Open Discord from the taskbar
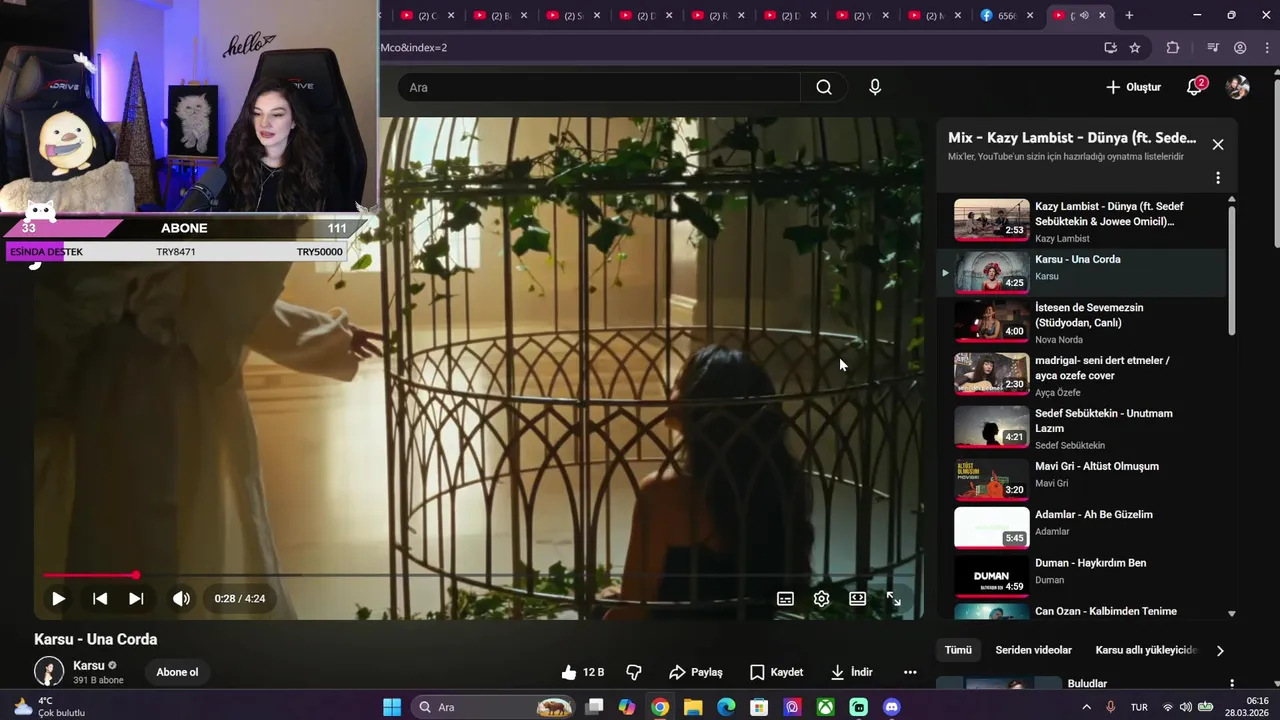The width and height of the screenshot is (1280, 720). click(892, 707)
